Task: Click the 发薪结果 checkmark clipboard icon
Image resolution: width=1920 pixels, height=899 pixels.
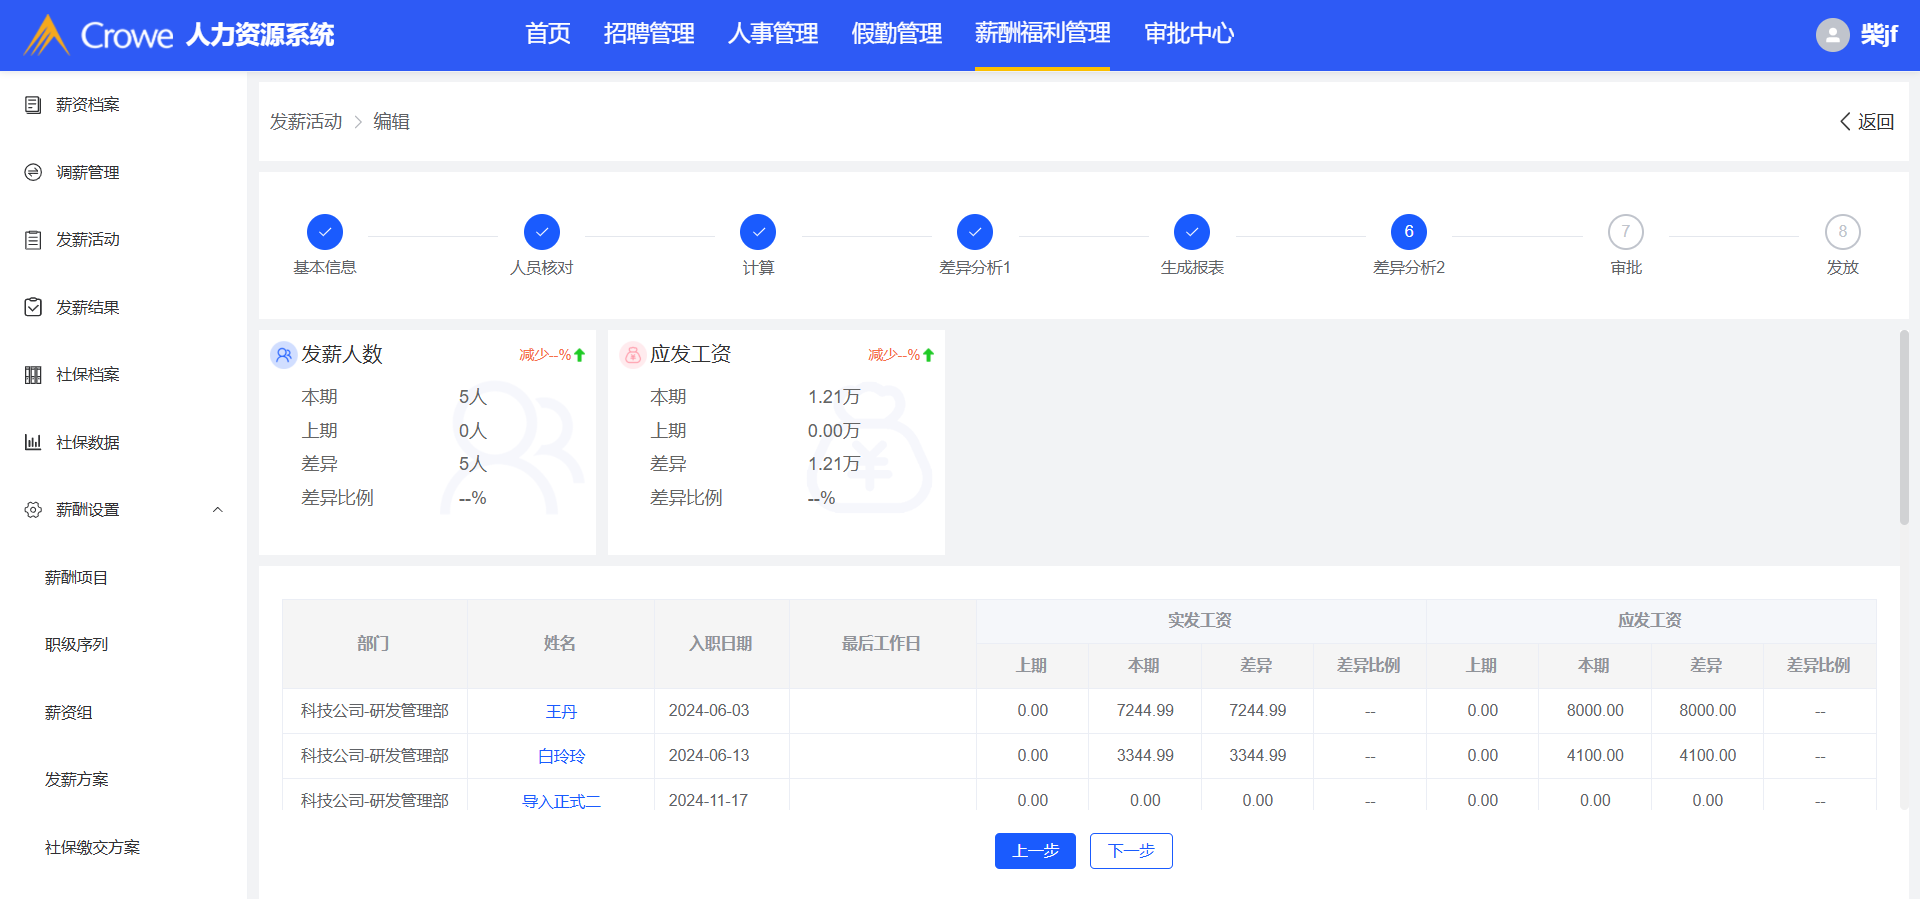Action: [x=33, y=307]
